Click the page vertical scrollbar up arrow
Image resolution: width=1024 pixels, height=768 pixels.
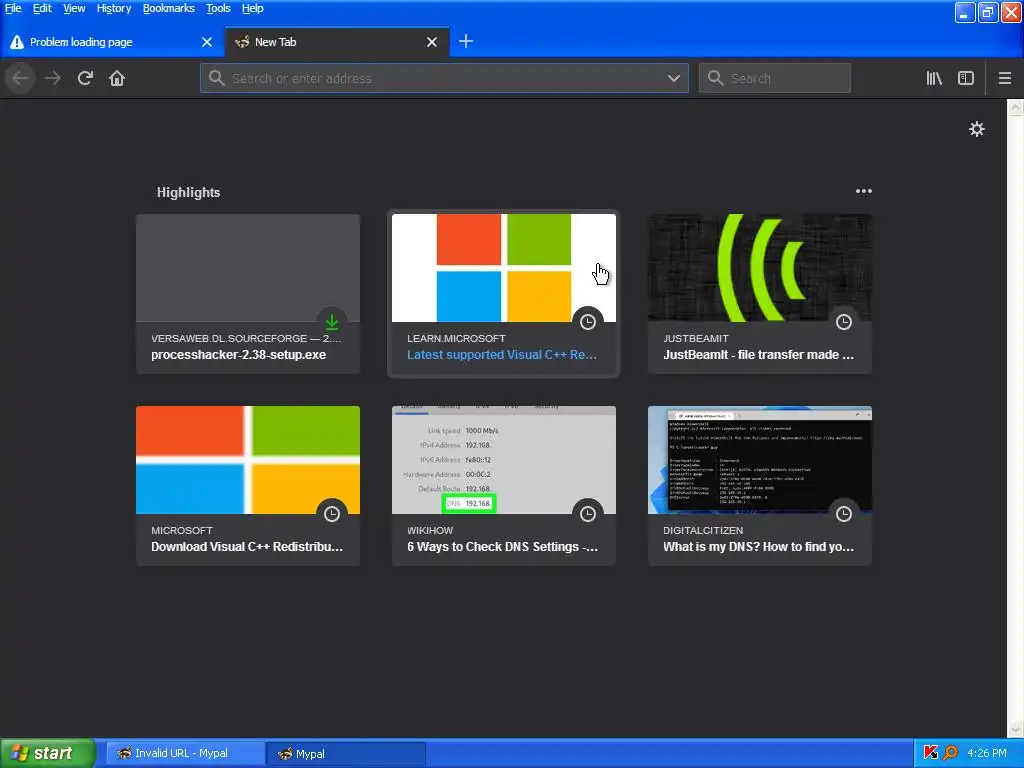[1016, 107]
